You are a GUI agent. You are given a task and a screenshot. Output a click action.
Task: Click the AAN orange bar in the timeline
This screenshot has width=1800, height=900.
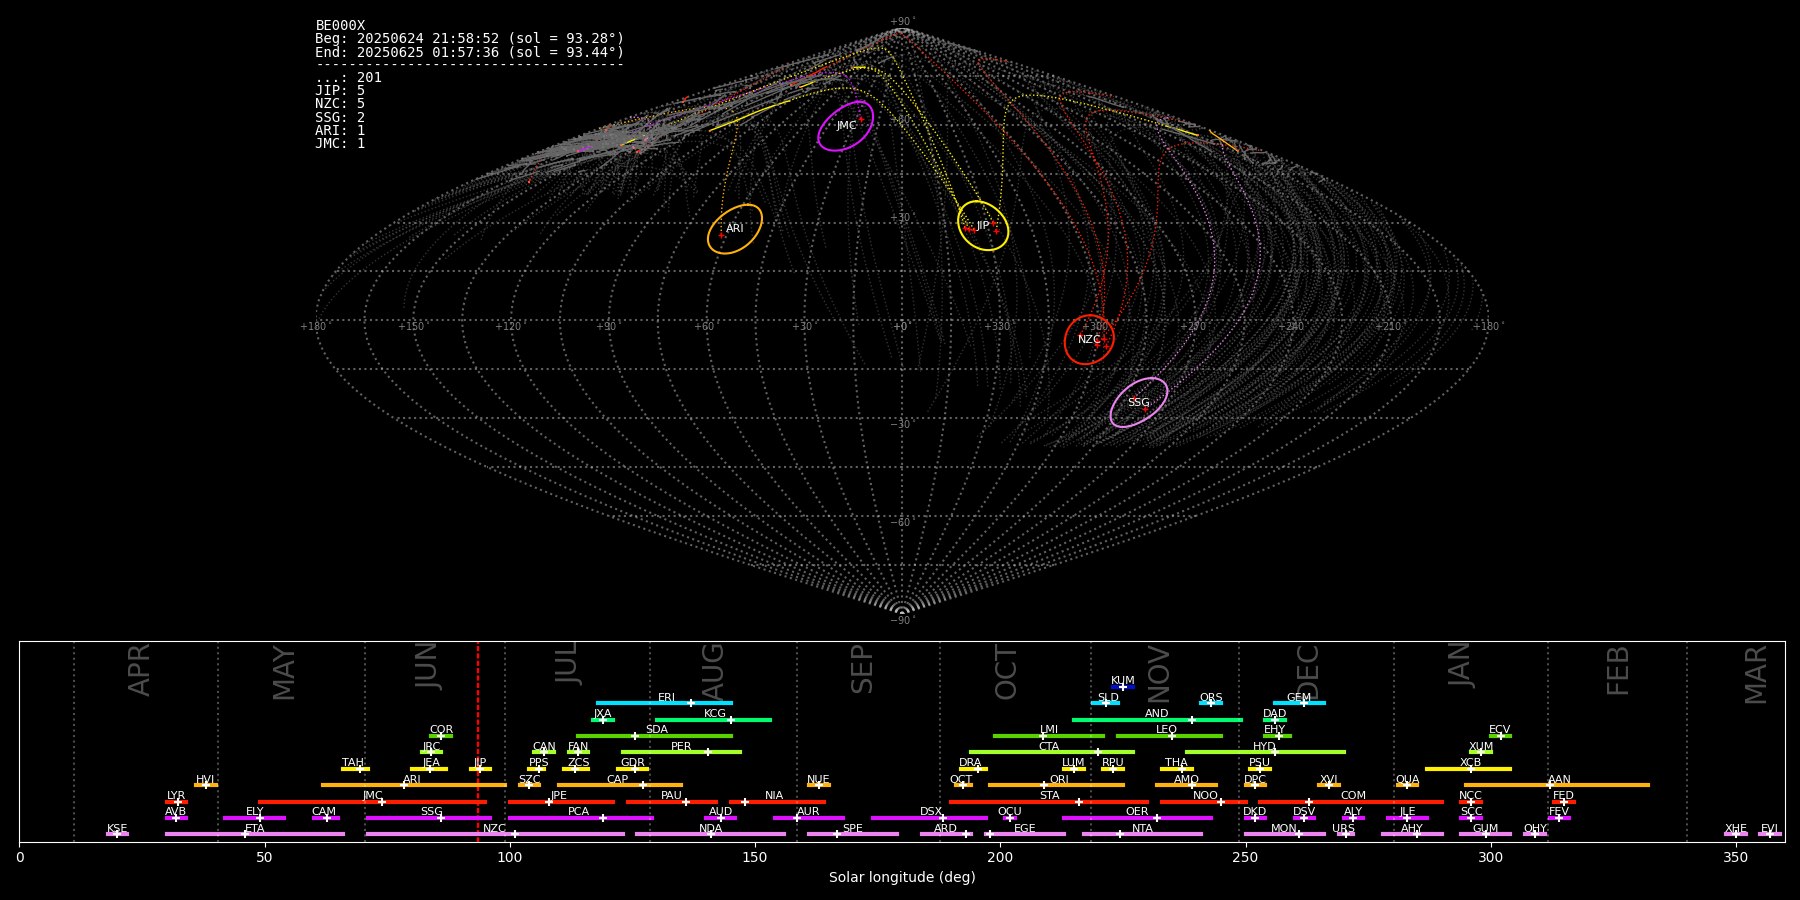[x=1556, y=785]
